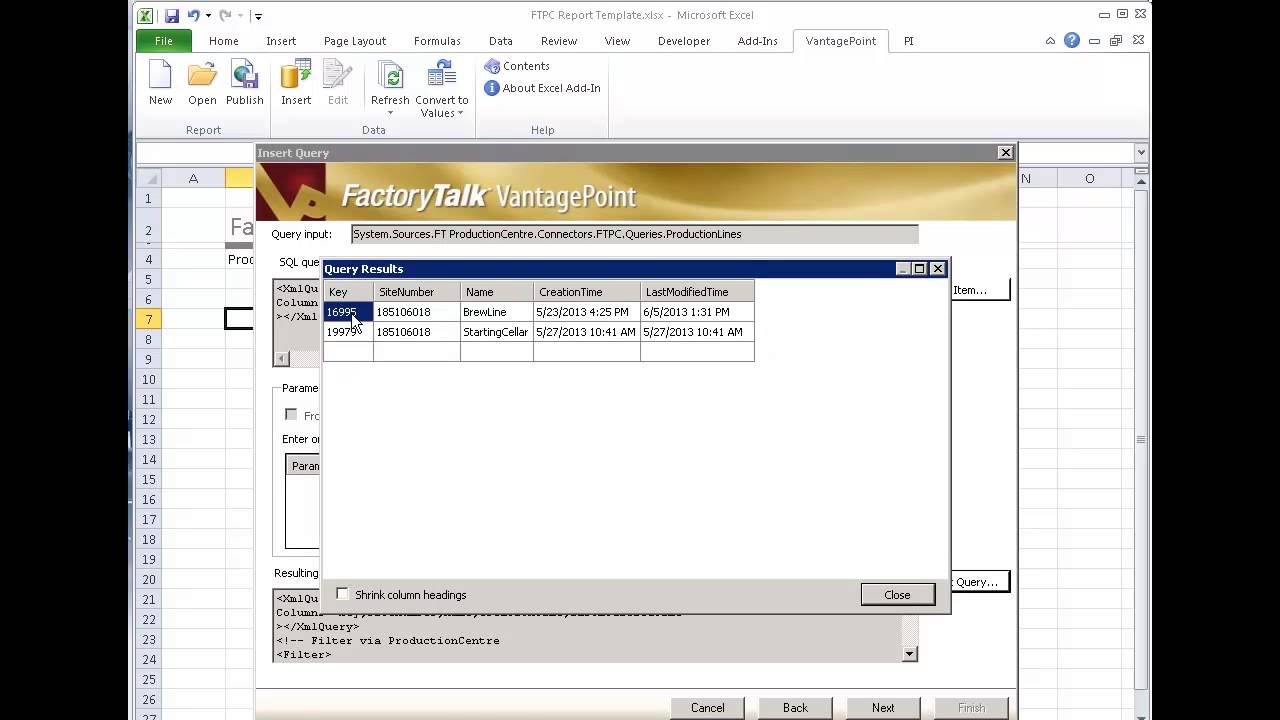Click the Excel vertical scrollbar
1280x720 pixels.
[1141, 440]
